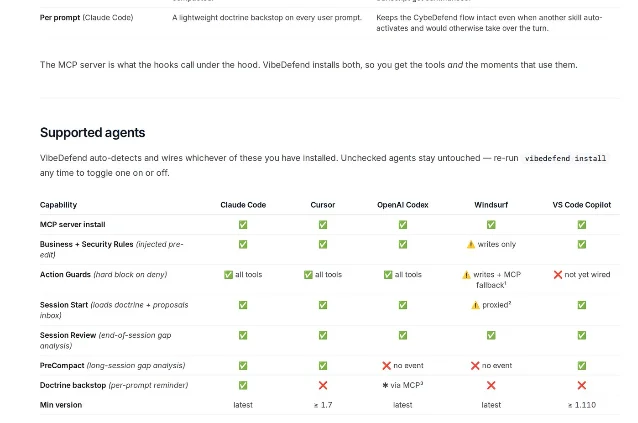Click the warning icon beside Windsurf writes only
Screen dimensions: 638x423
tap(471, 244)
